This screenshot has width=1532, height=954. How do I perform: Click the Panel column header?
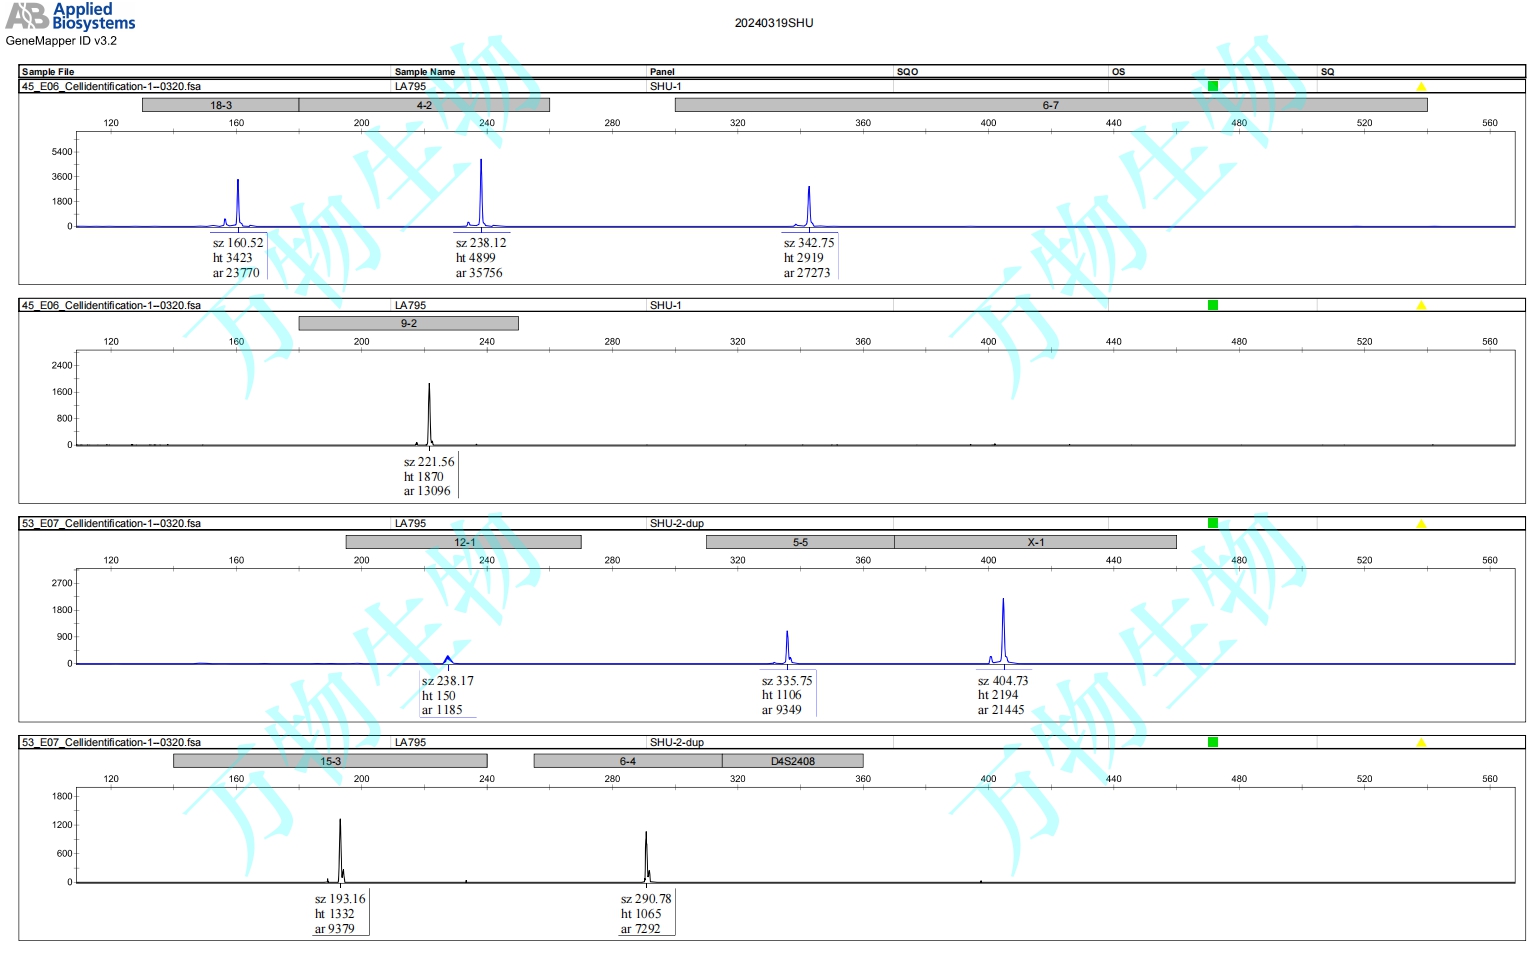pyautogui.click(x=662, y=72)
